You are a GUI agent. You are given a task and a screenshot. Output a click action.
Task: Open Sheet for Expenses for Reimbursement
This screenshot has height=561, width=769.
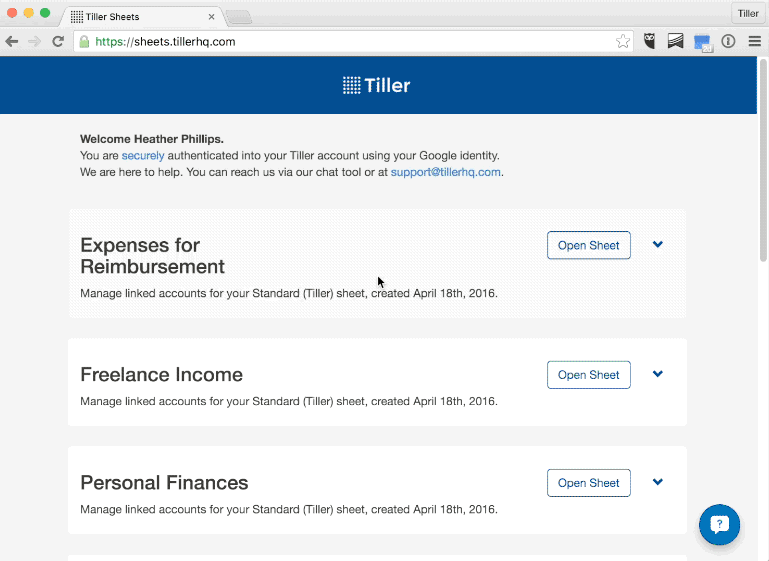[589, 245]
